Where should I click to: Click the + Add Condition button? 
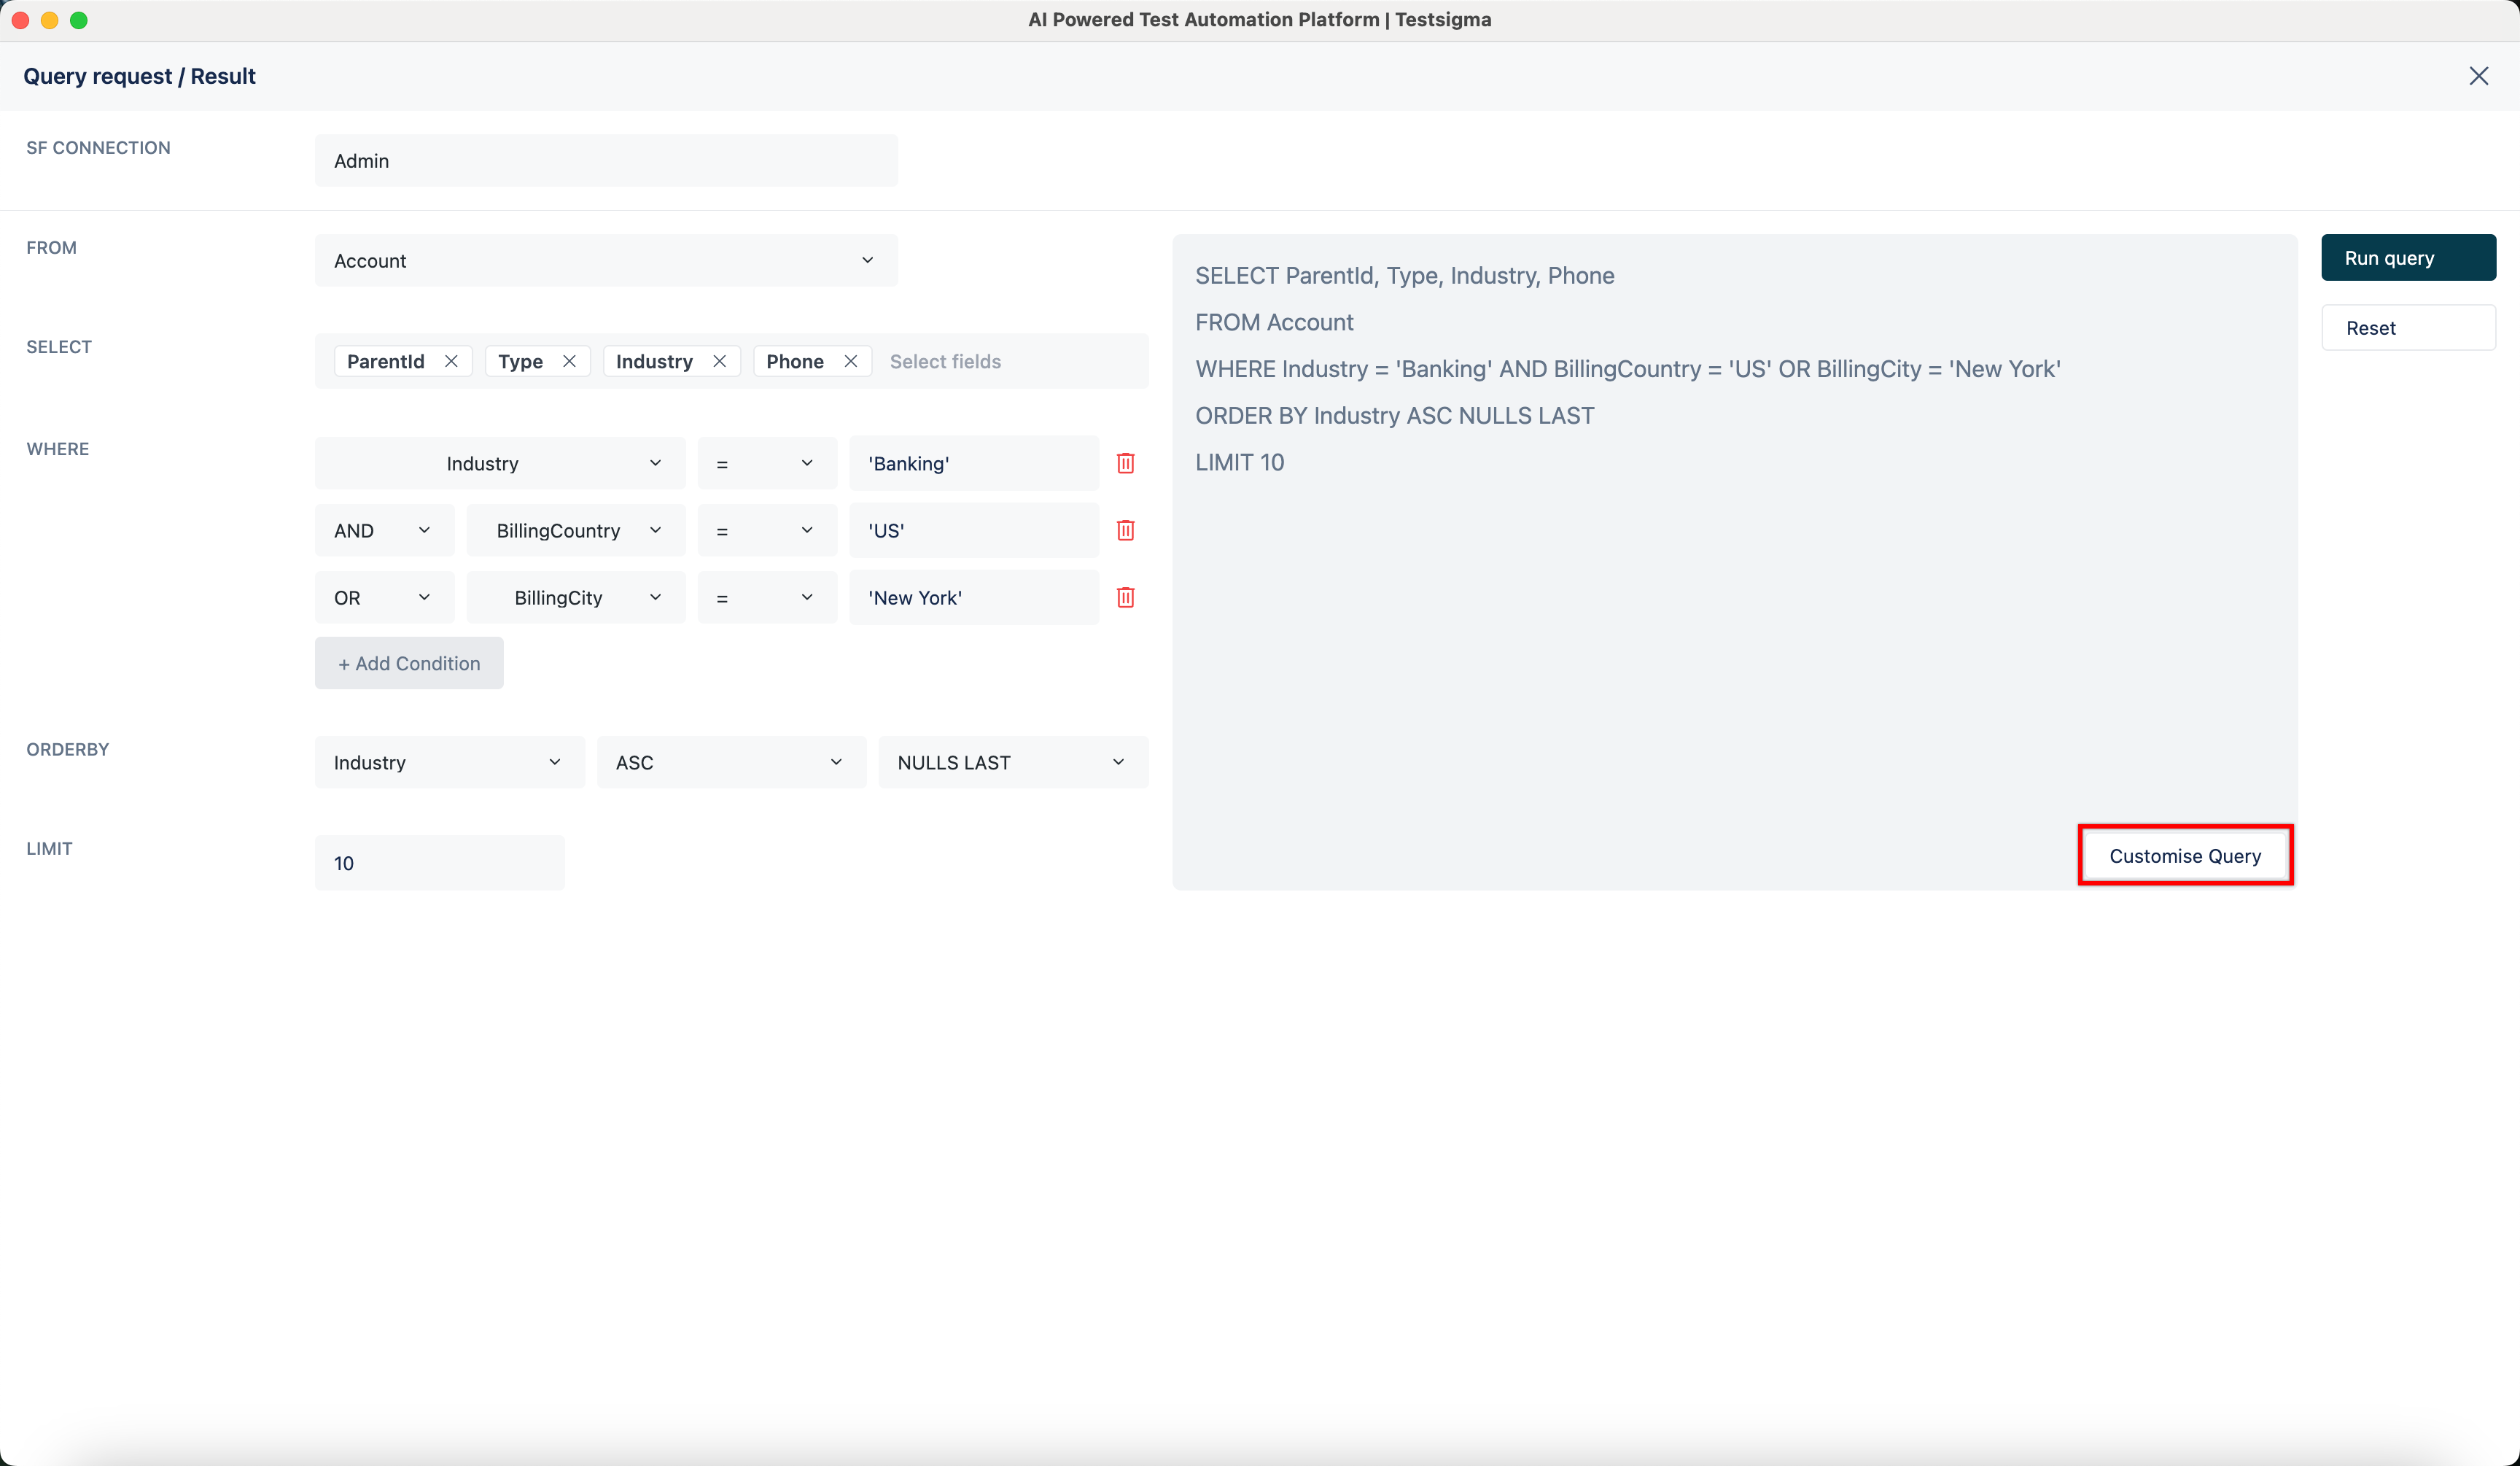tap(408, 662)
